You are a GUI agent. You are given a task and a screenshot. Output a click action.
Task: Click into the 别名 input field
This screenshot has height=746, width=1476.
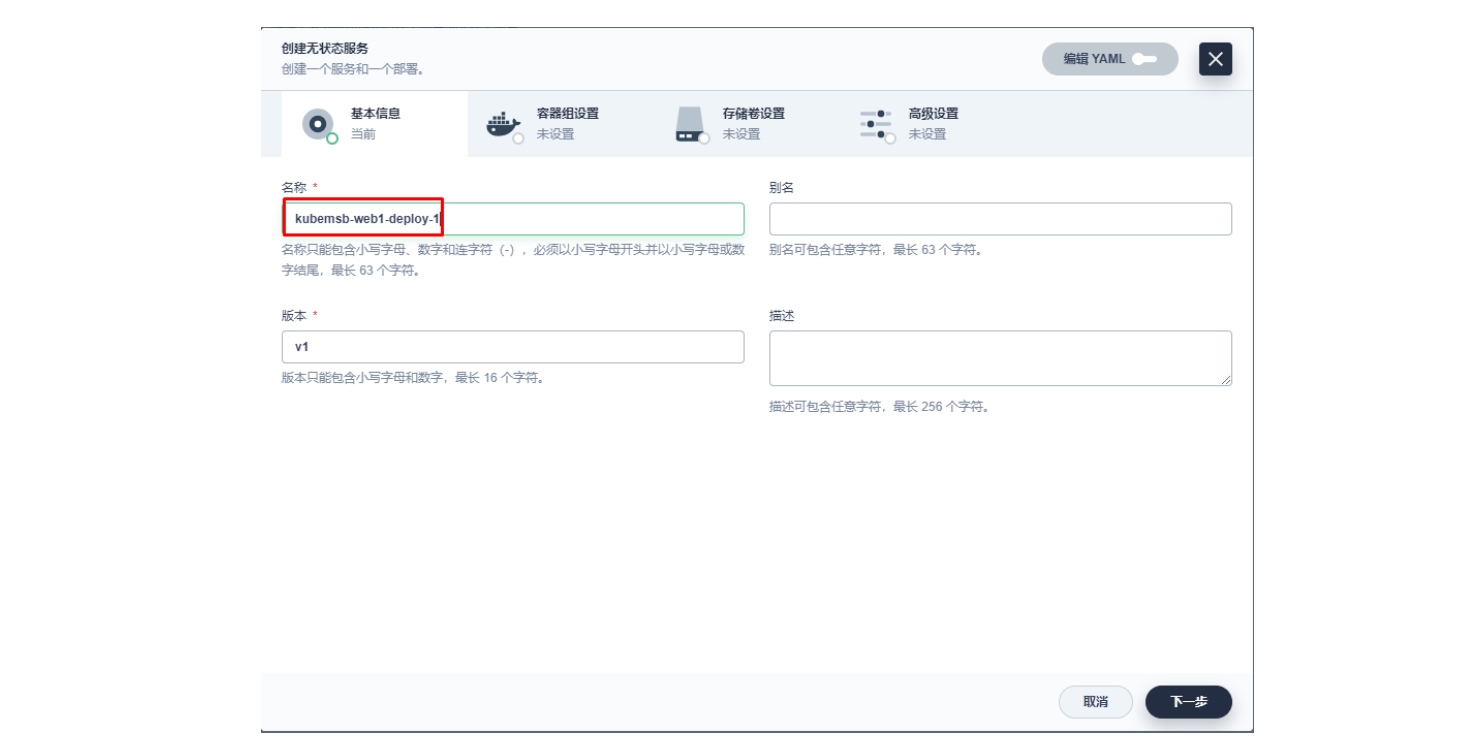1000,219
